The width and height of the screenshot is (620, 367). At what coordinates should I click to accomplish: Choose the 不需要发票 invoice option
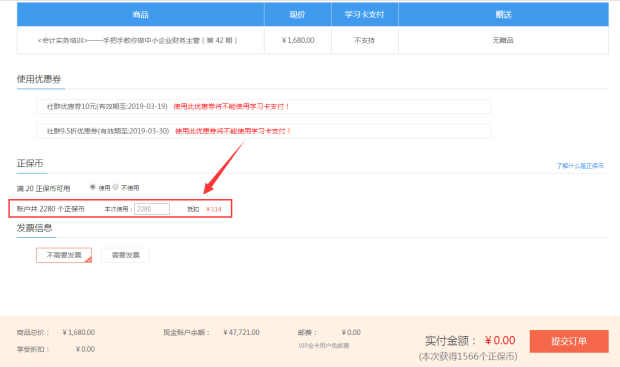click(x=64, y=255)
